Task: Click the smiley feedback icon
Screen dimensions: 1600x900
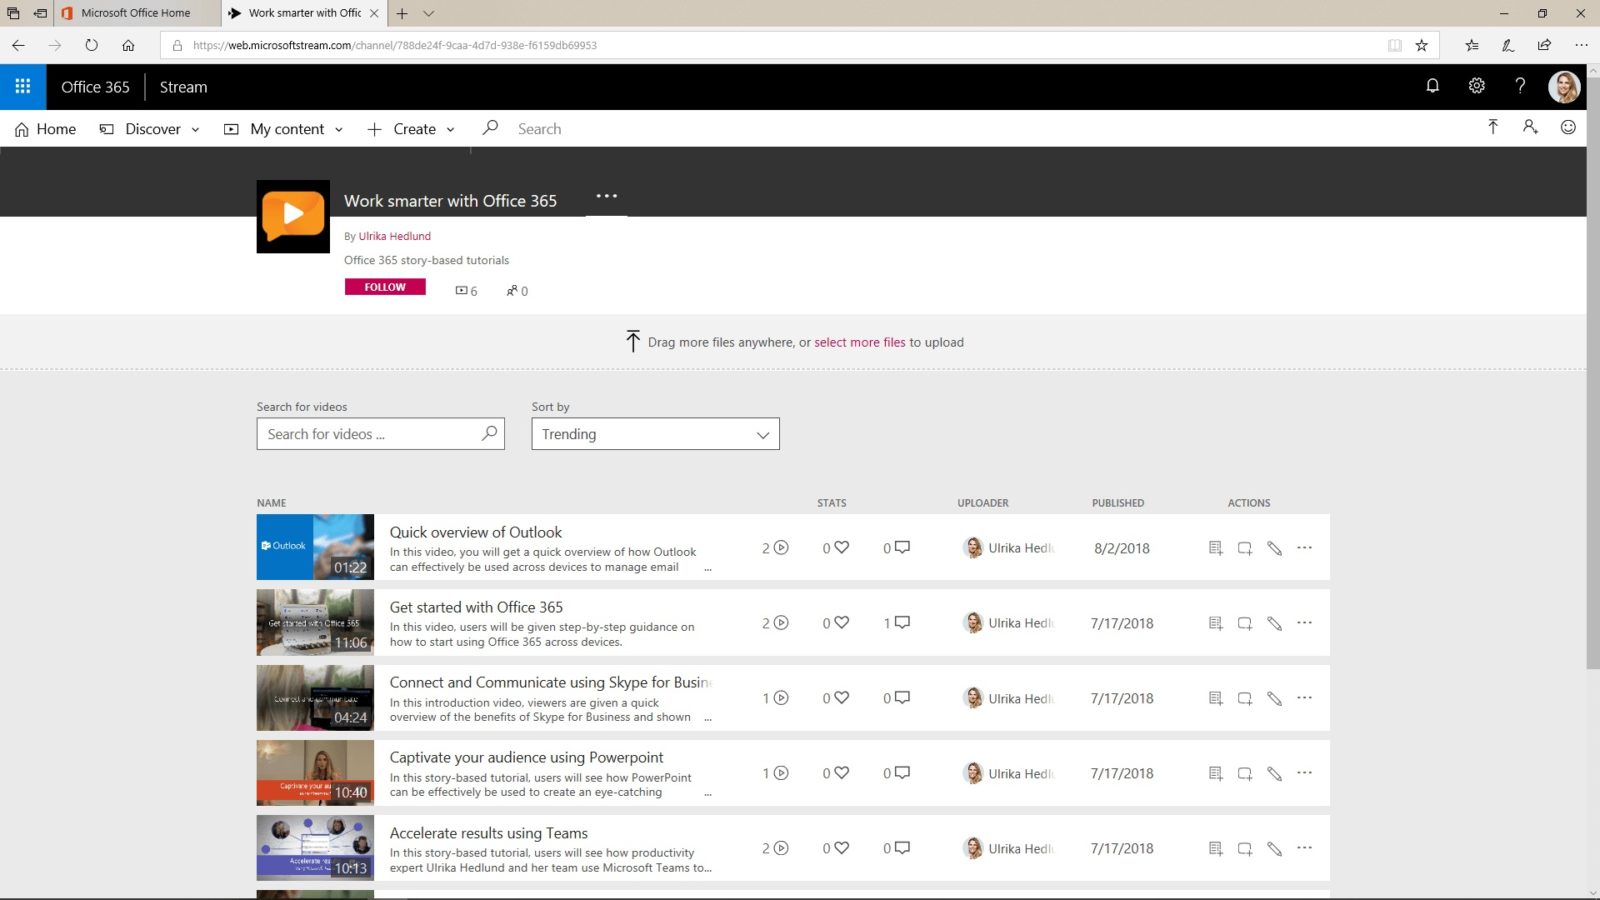Action: coord(1568,127)
